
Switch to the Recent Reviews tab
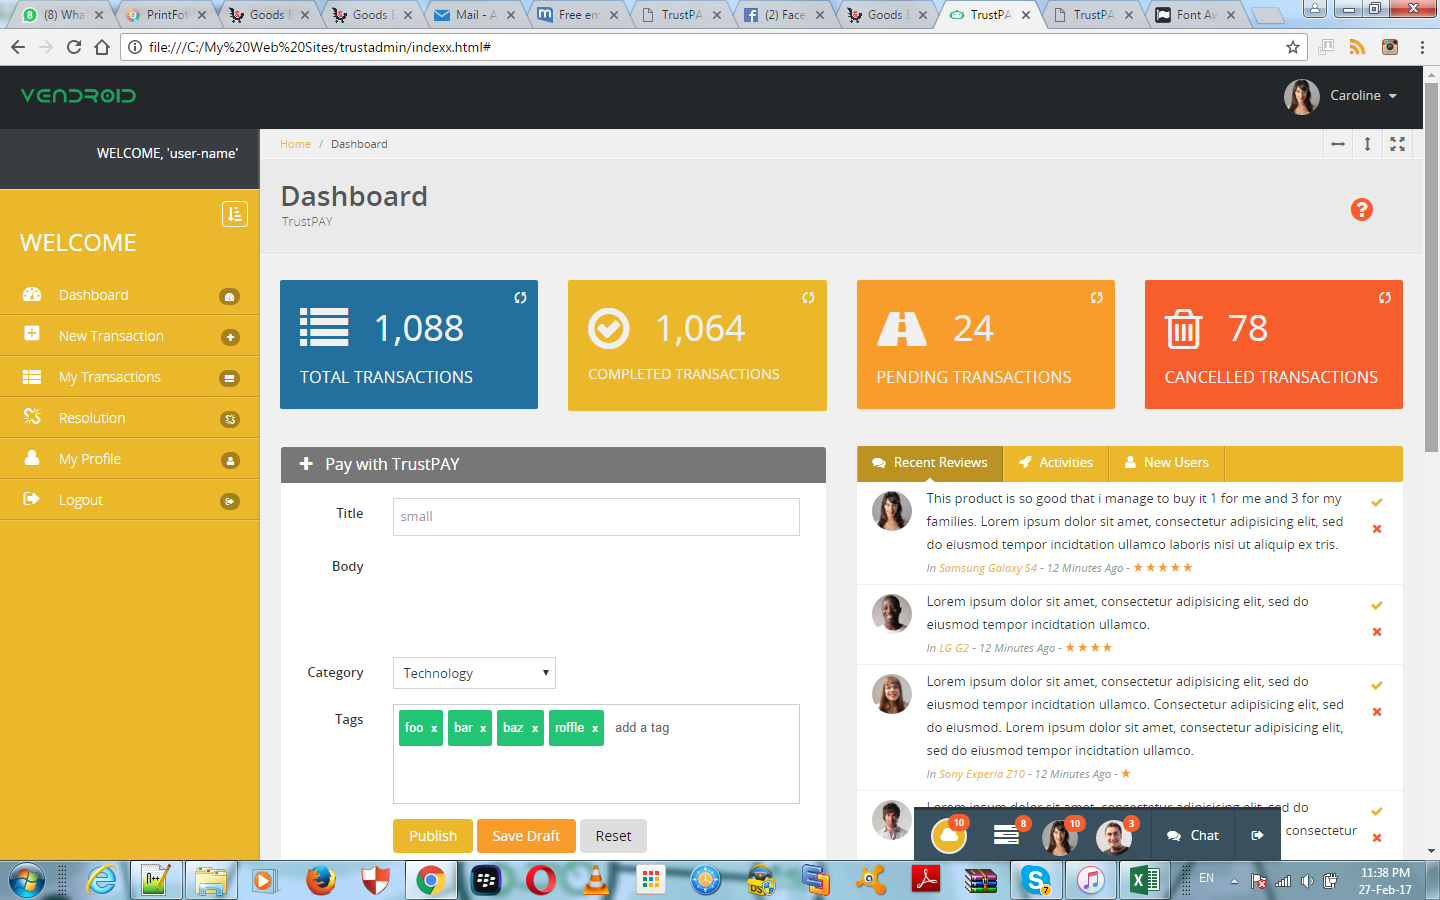tap(930, 463)
